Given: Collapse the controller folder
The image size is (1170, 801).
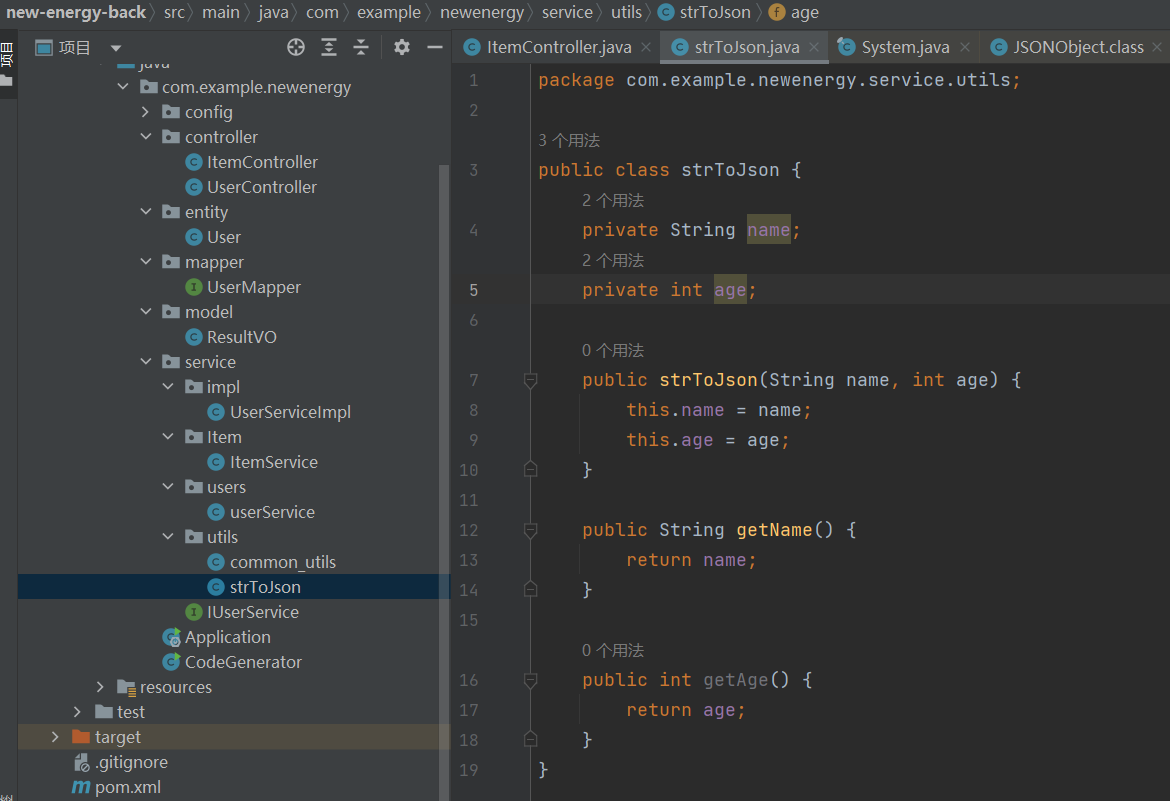Looking at the screenshot, I should [146, 137].
